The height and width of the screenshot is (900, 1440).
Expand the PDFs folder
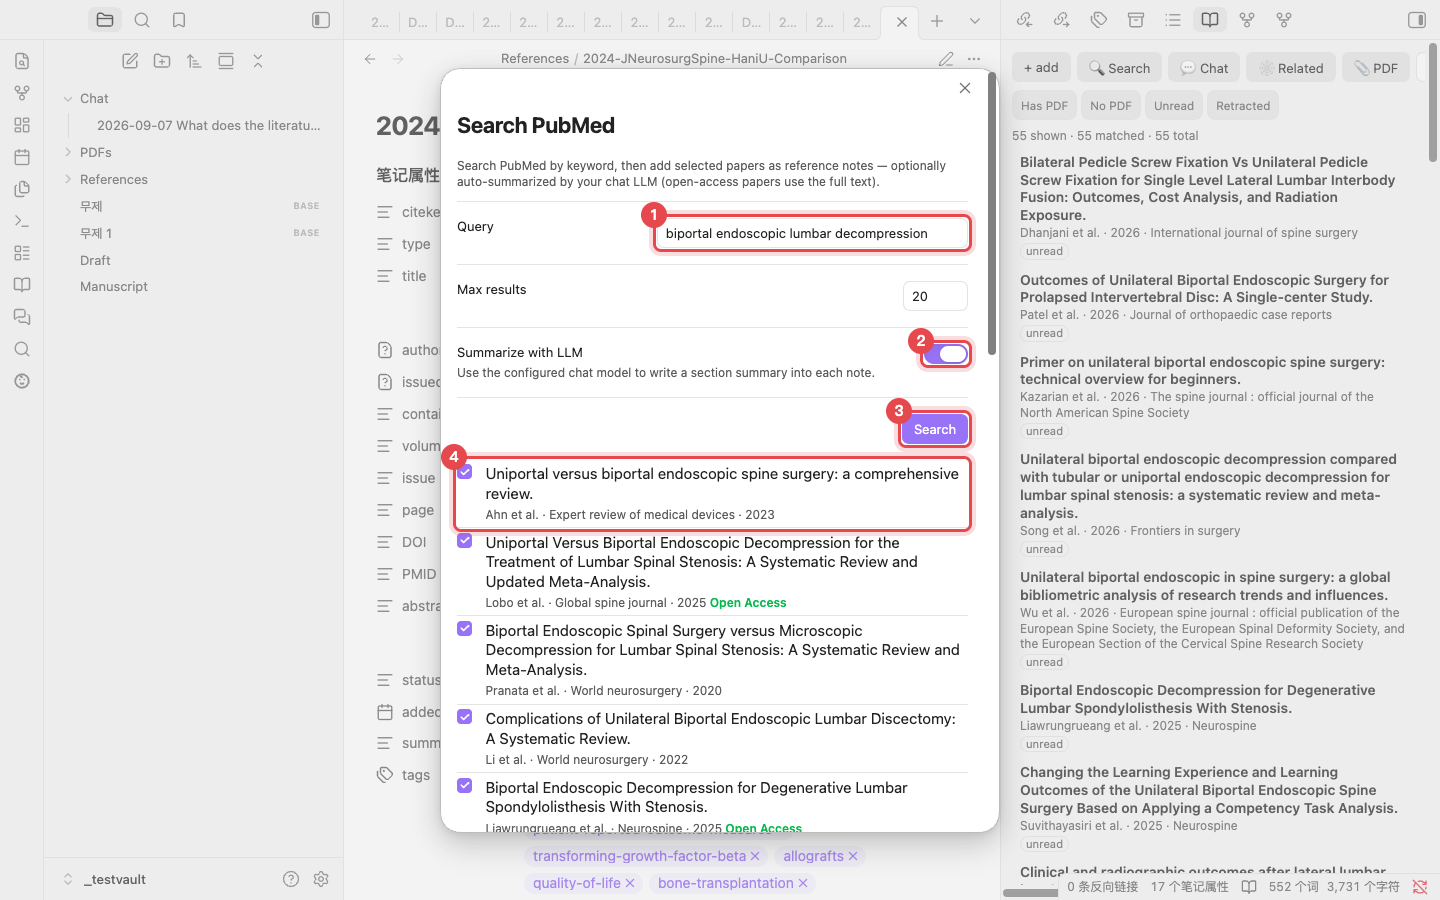pyautogui.click(x=68, y=152)
